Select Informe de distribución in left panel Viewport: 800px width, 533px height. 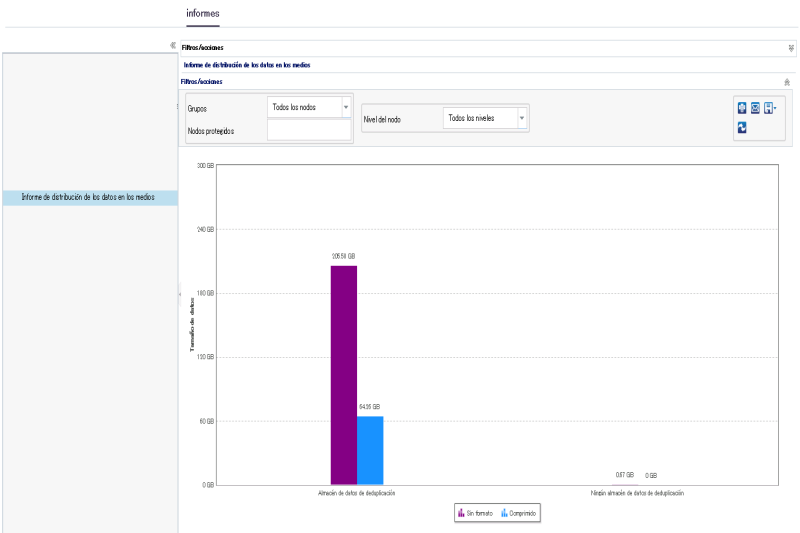click(x=90, y=197)
